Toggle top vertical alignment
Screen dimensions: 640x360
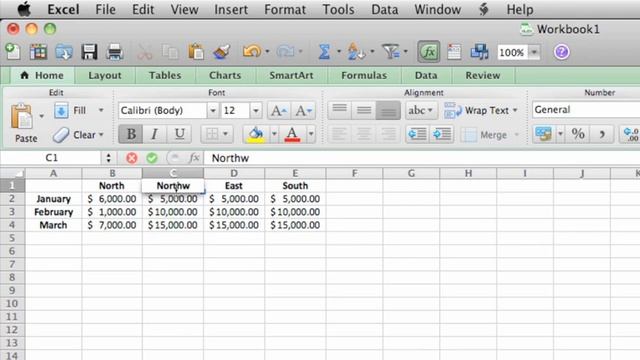click(x=339, y=111)
